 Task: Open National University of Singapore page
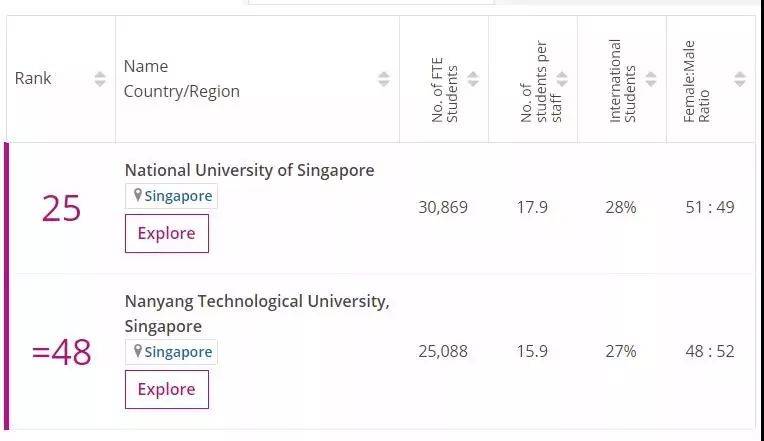tap(249, 170)
